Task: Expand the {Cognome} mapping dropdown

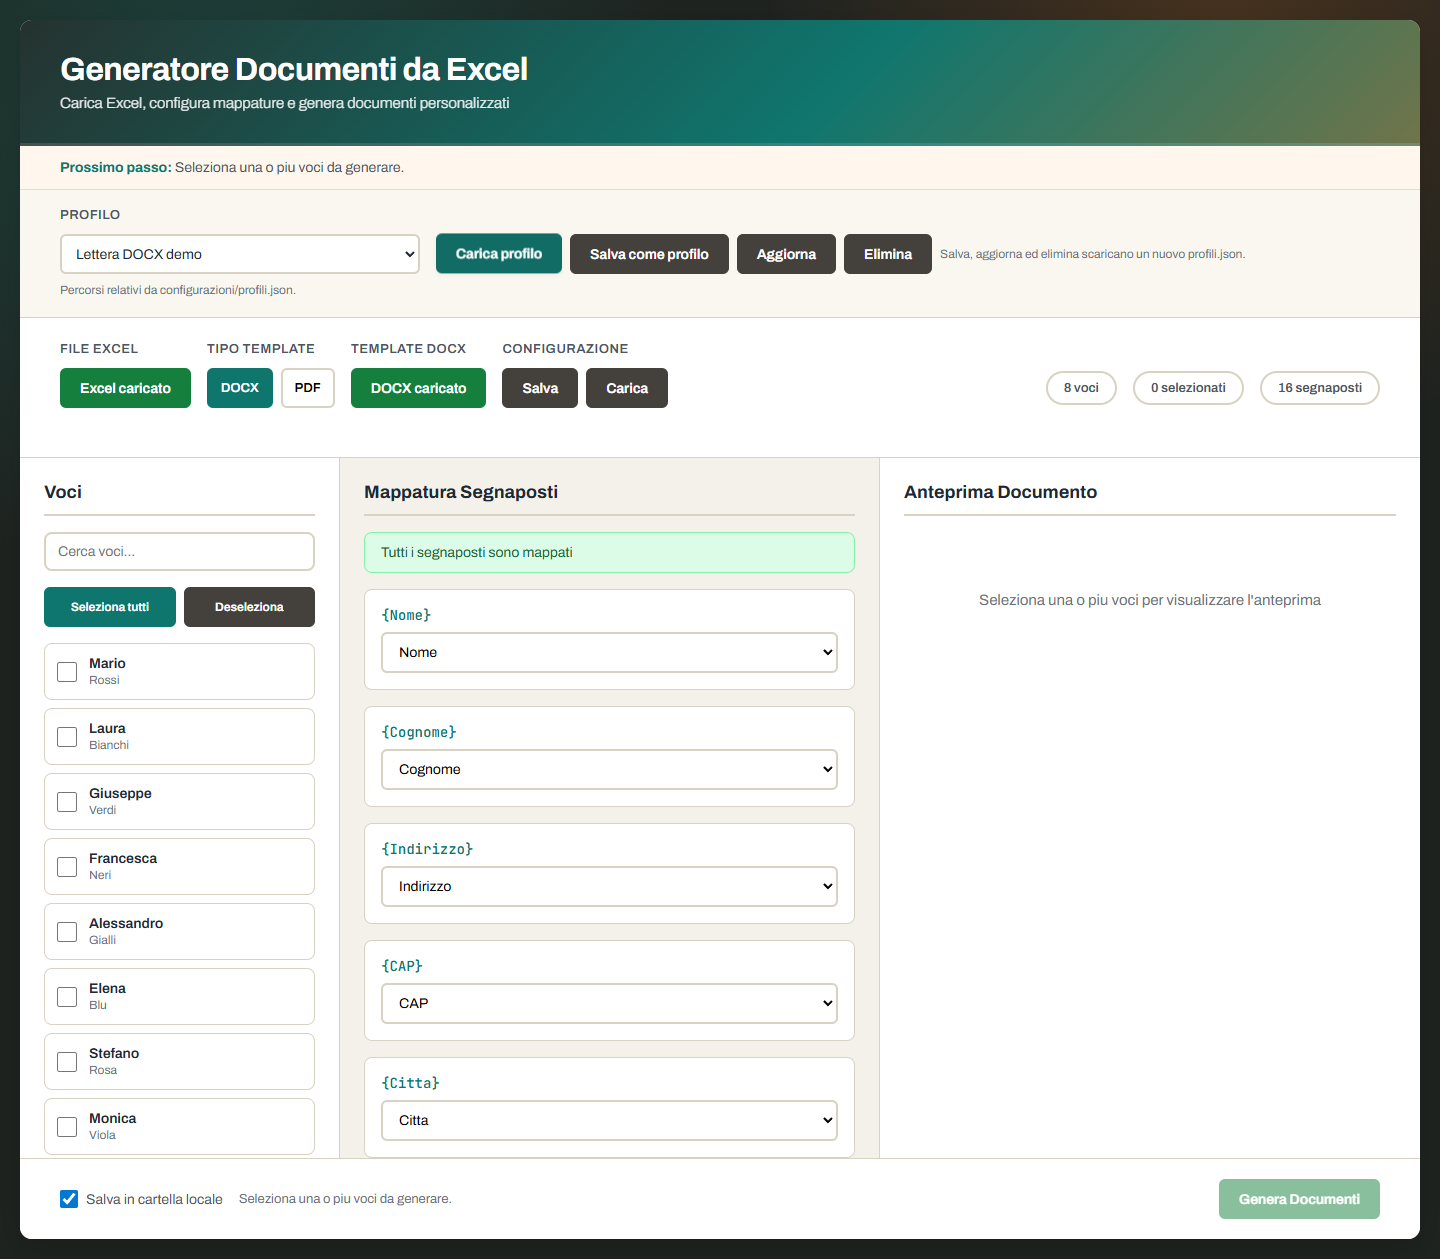Action: pyautogui.click(x=609, y=769)
